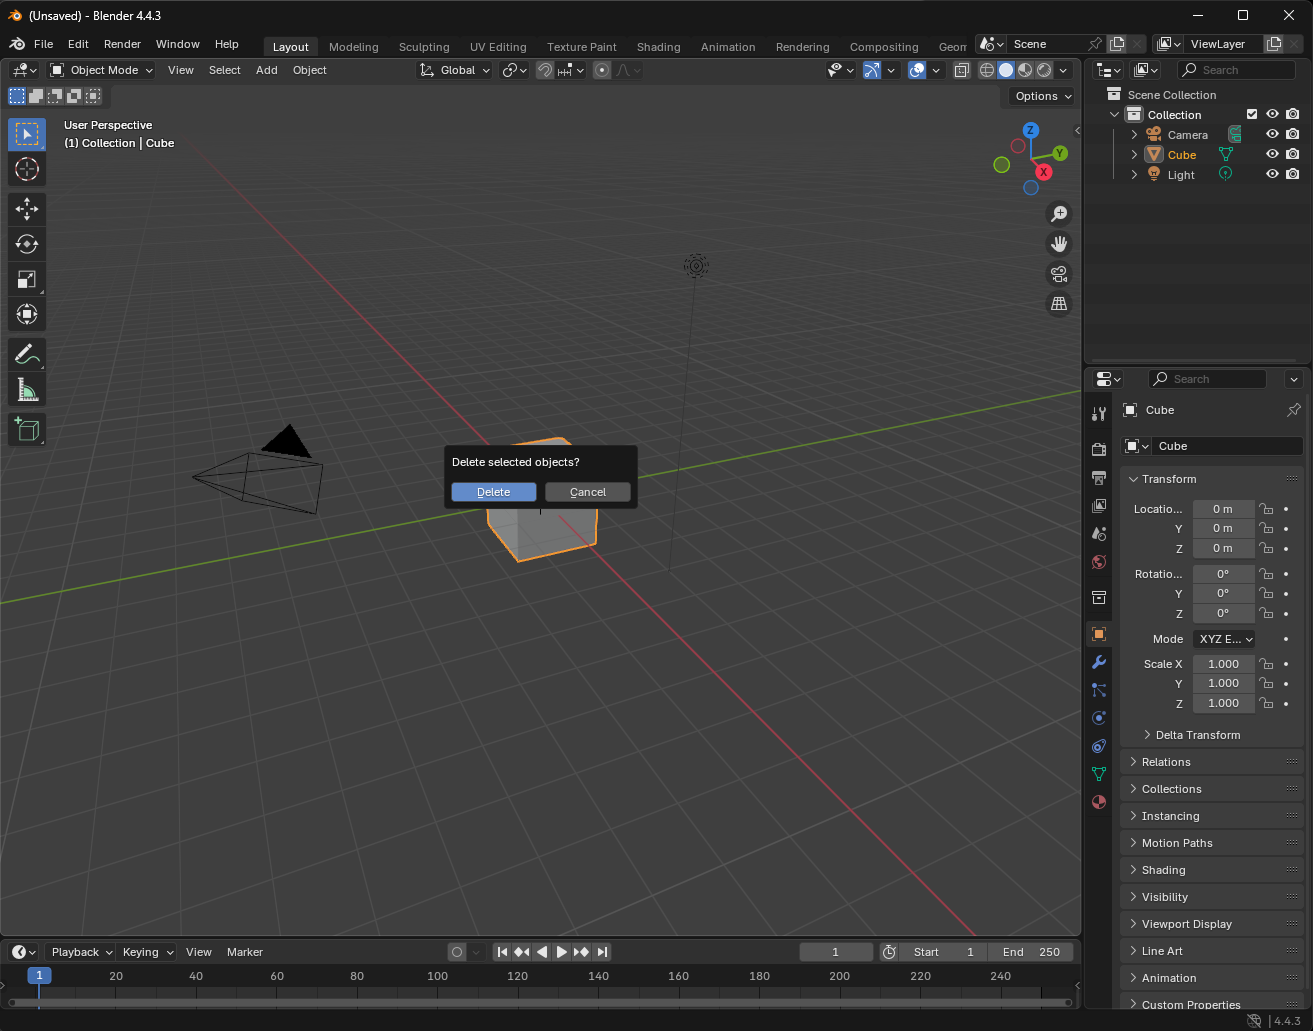Select the Measure tool
Viewport: 1313px width, 1031px height.
tap(27, 390)
